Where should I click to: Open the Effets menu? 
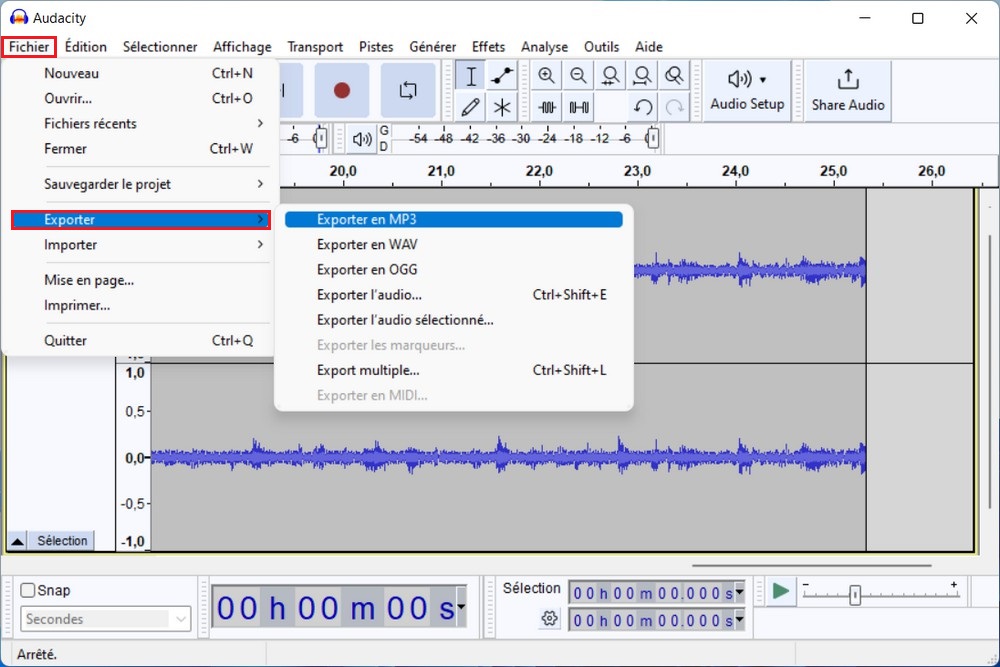[488, 47]
